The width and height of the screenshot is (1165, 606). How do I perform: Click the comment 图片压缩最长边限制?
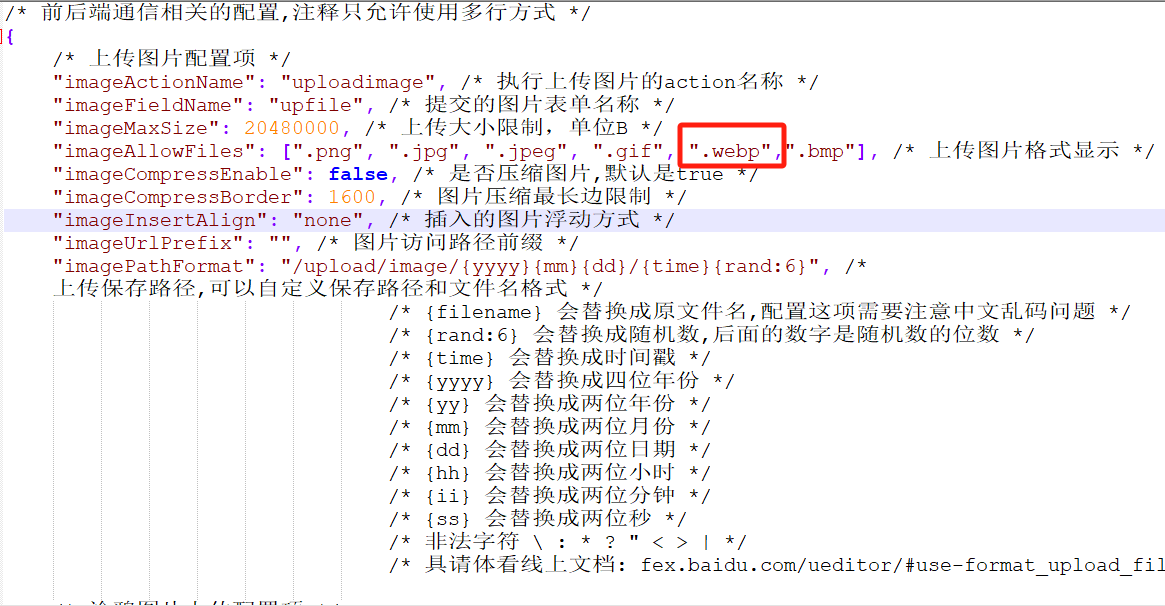click(543, 197)
